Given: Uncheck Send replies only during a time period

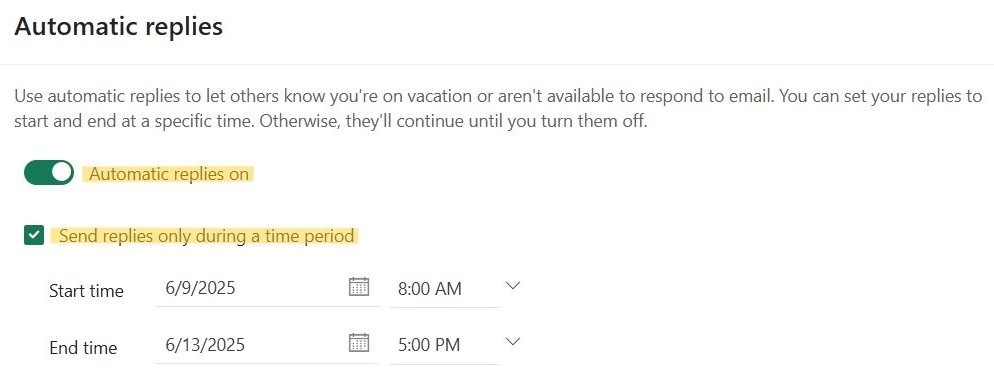Looking at the screenshot, I should point(33,236).
